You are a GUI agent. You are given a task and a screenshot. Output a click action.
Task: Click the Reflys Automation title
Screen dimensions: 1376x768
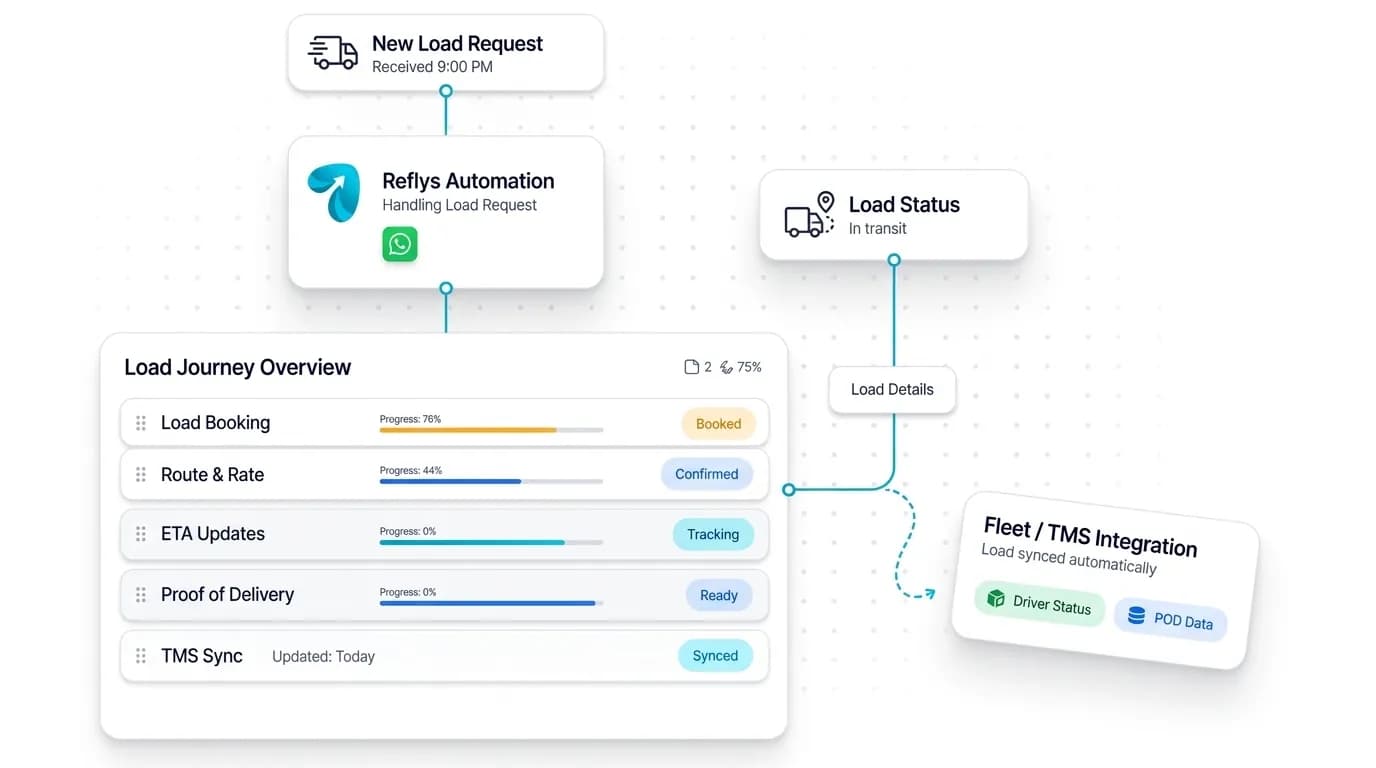point(468,181)
